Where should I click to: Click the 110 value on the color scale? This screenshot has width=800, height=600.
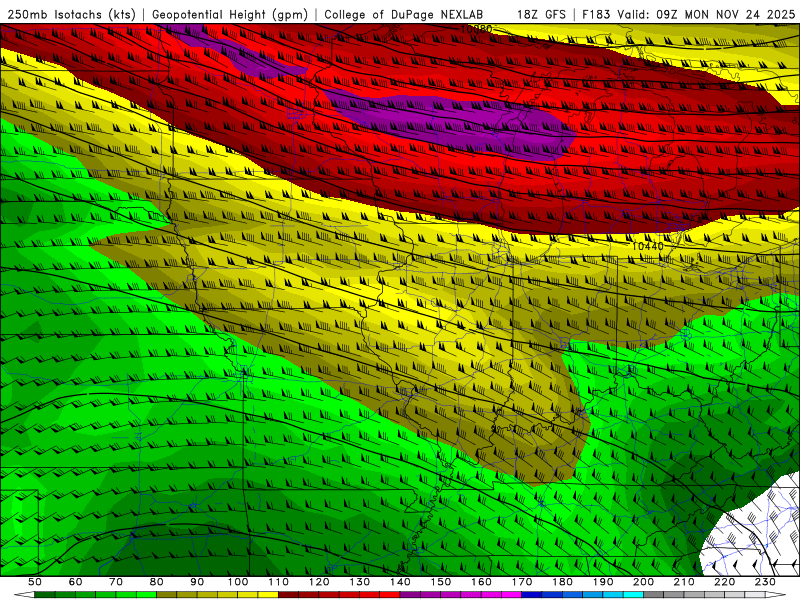click(x=278, y=582)
